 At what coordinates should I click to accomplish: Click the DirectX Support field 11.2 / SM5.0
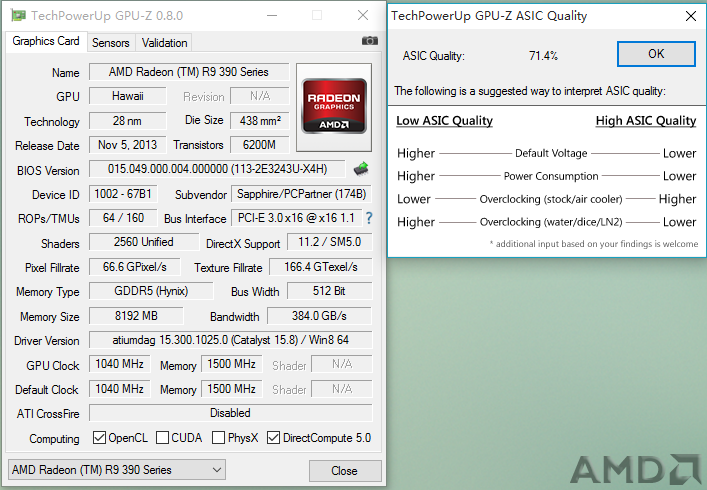[x=330, y=242]
